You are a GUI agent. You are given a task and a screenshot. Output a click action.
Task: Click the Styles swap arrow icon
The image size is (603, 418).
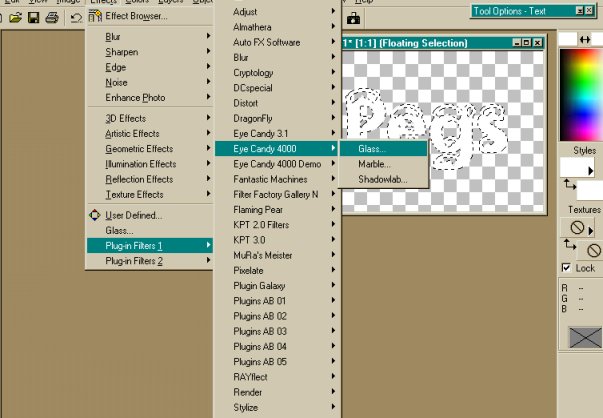pyautogui.click(x=570, y=185)
